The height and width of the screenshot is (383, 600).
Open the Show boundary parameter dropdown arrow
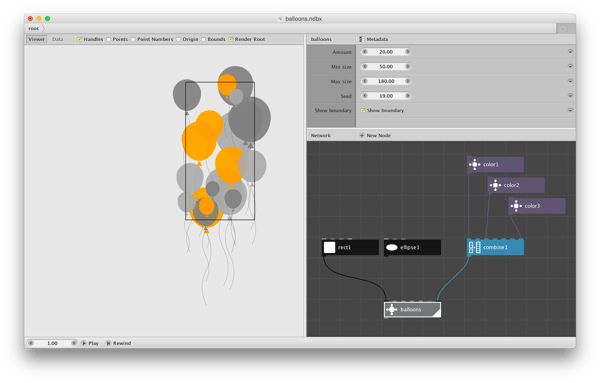570,110
